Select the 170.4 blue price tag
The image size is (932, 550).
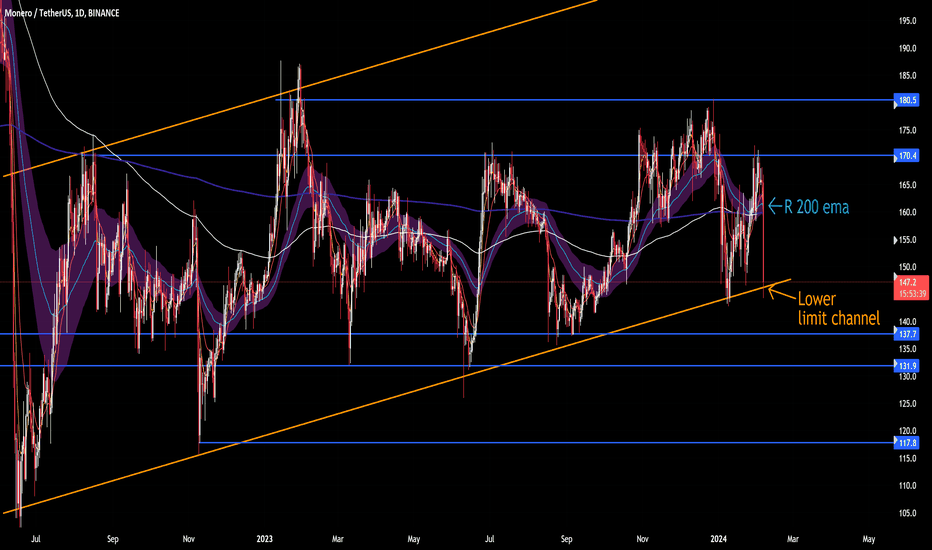tap(907, 156)
